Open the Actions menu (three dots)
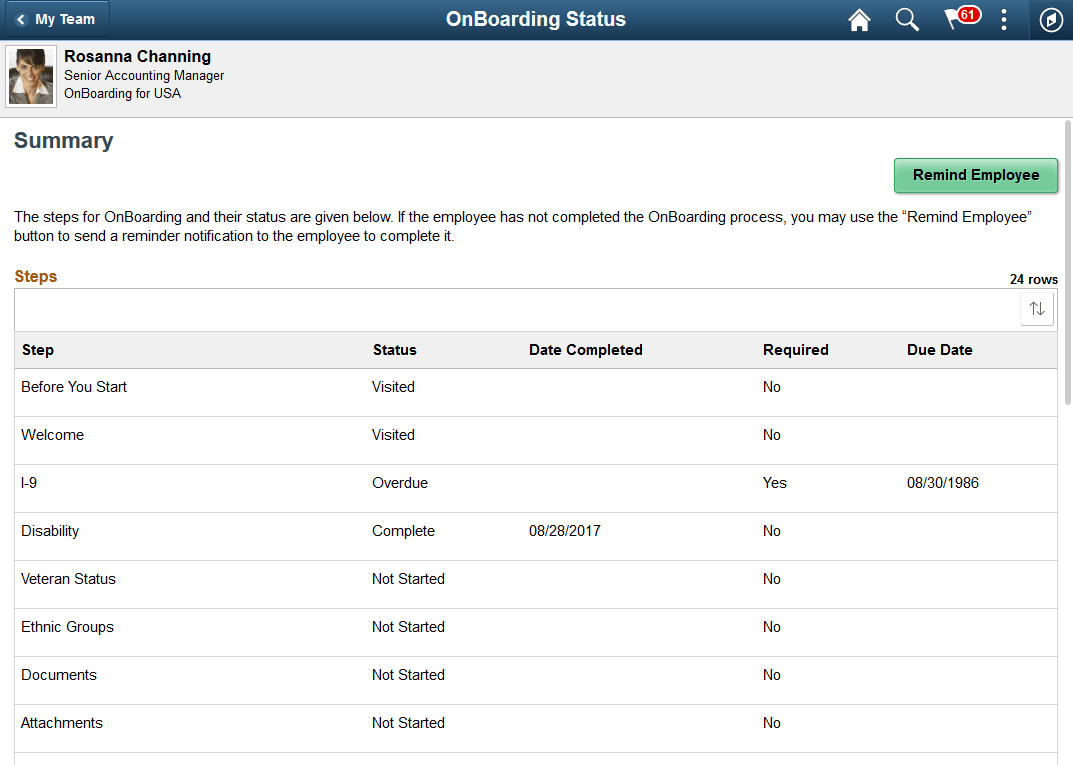The width and height of the screenshot is (1073, 765). pyautogui.click(x=1004, y=19)
